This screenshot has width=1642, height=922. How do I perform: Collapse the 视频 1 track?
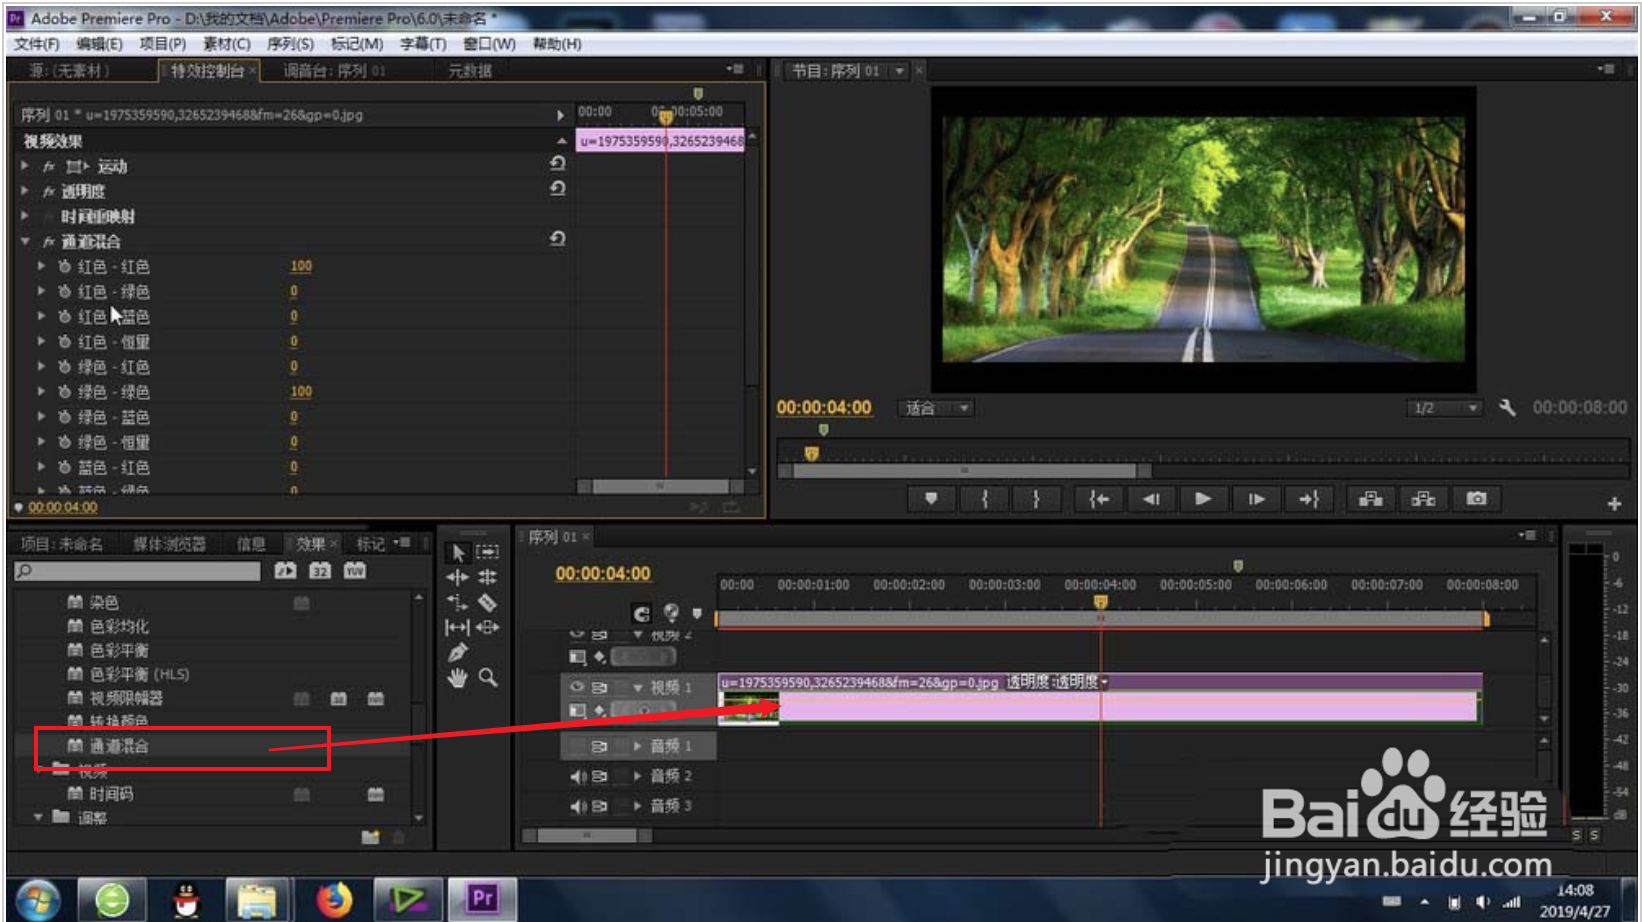[x=637, y=688]
